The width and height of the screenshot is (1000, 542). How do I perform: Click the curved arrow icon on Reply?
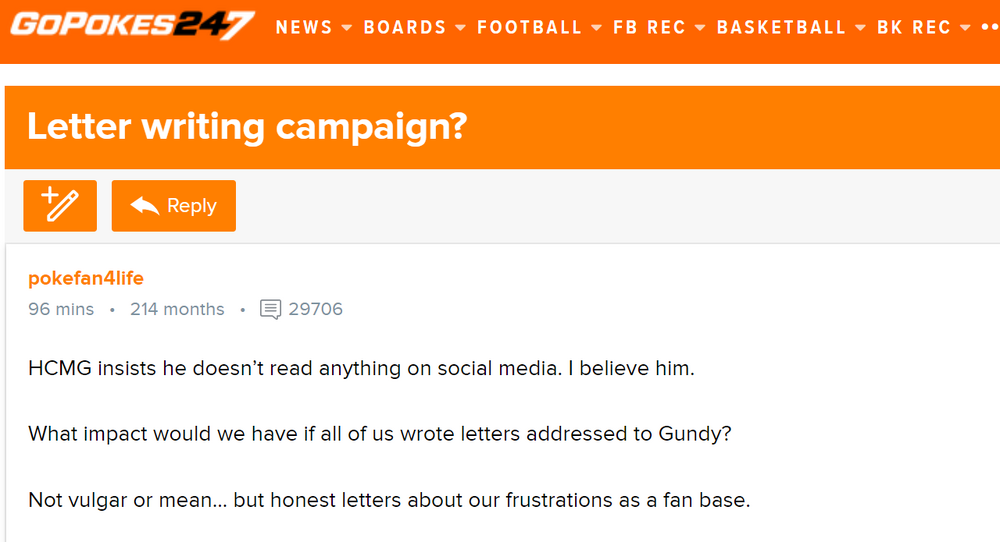tap(145, 205)
